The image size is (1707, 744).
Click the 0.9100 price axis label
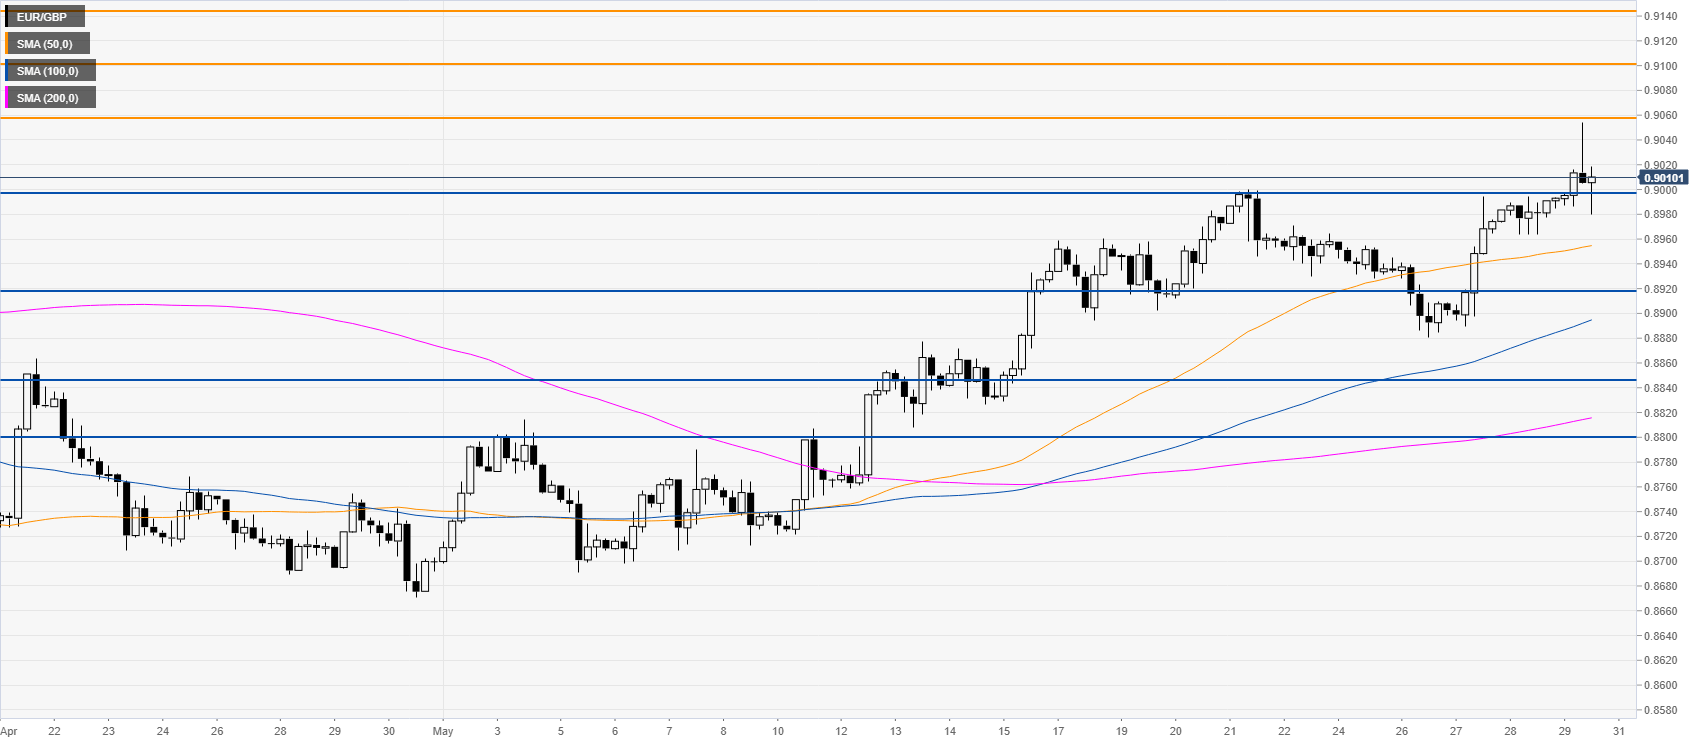click(x=1663, y=66)
